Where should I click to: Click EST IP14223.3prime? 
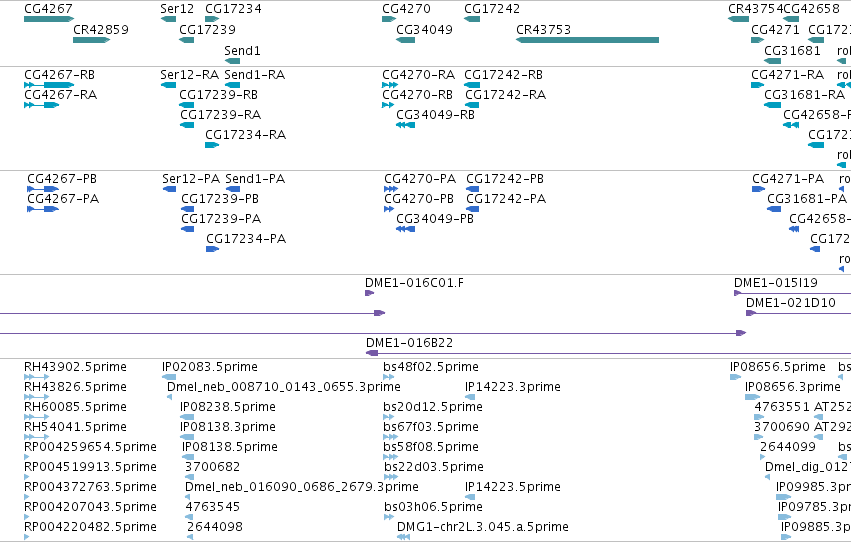[x=470, y=397]
